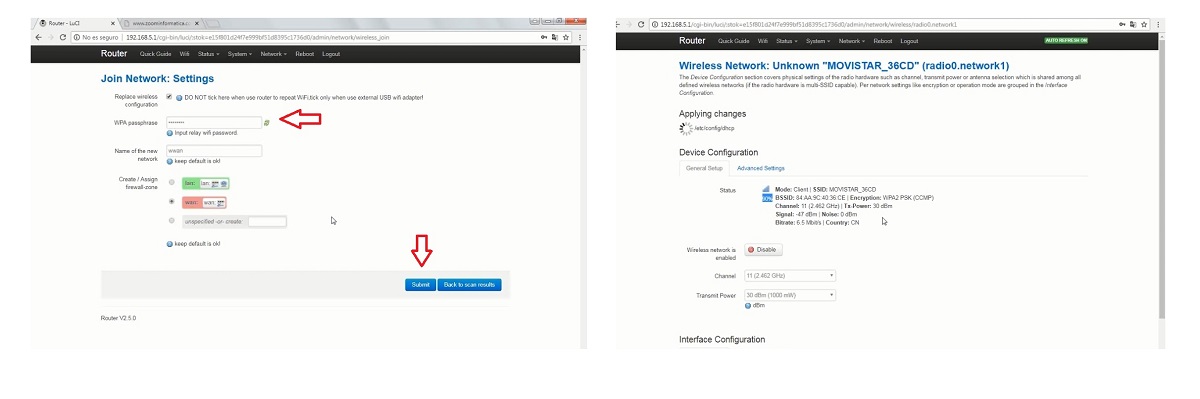Open Quick Guide on the MOVISTAR_36CD page
This screenshot has height=399, width=1200.
point(734,41)
